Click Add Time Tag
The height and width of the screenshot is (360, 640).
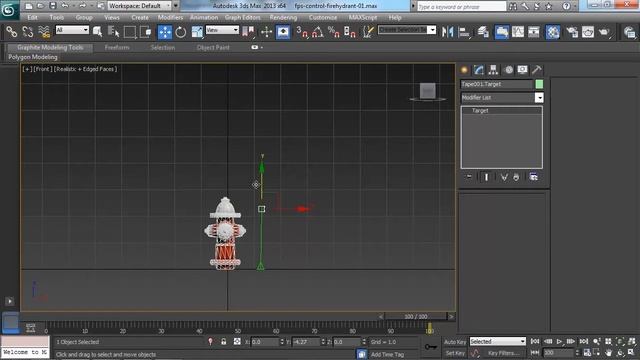click(x=387, y=354)
